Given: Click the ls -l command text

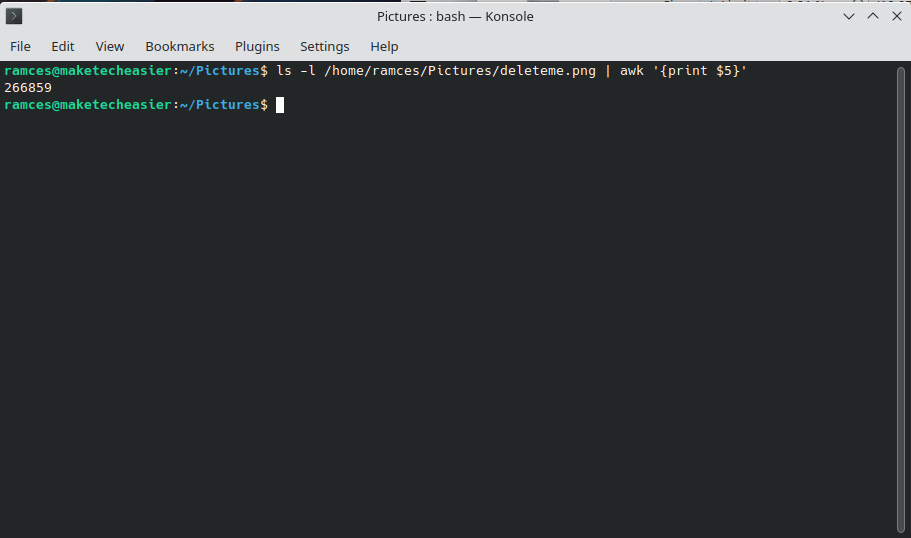Looking at the screenshot, I should [x=296, y=71].
